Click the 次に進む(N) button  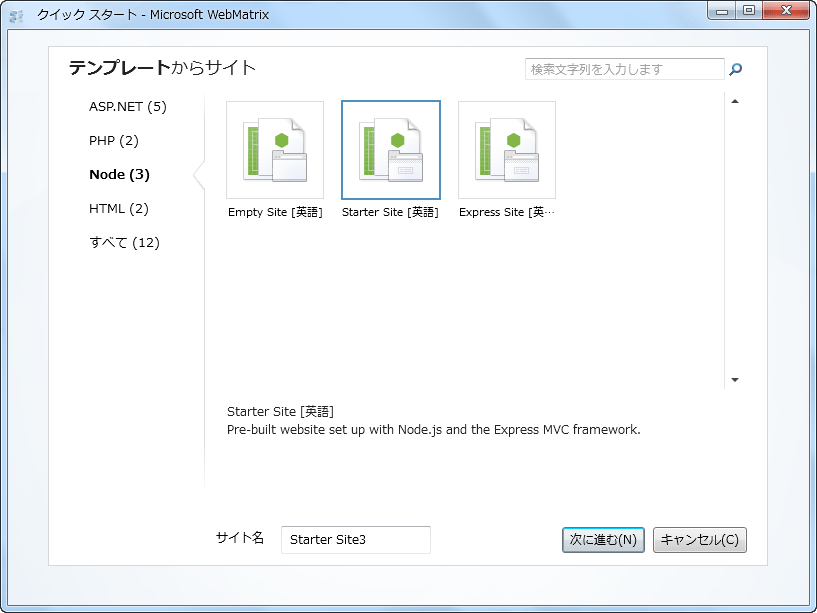603,540
